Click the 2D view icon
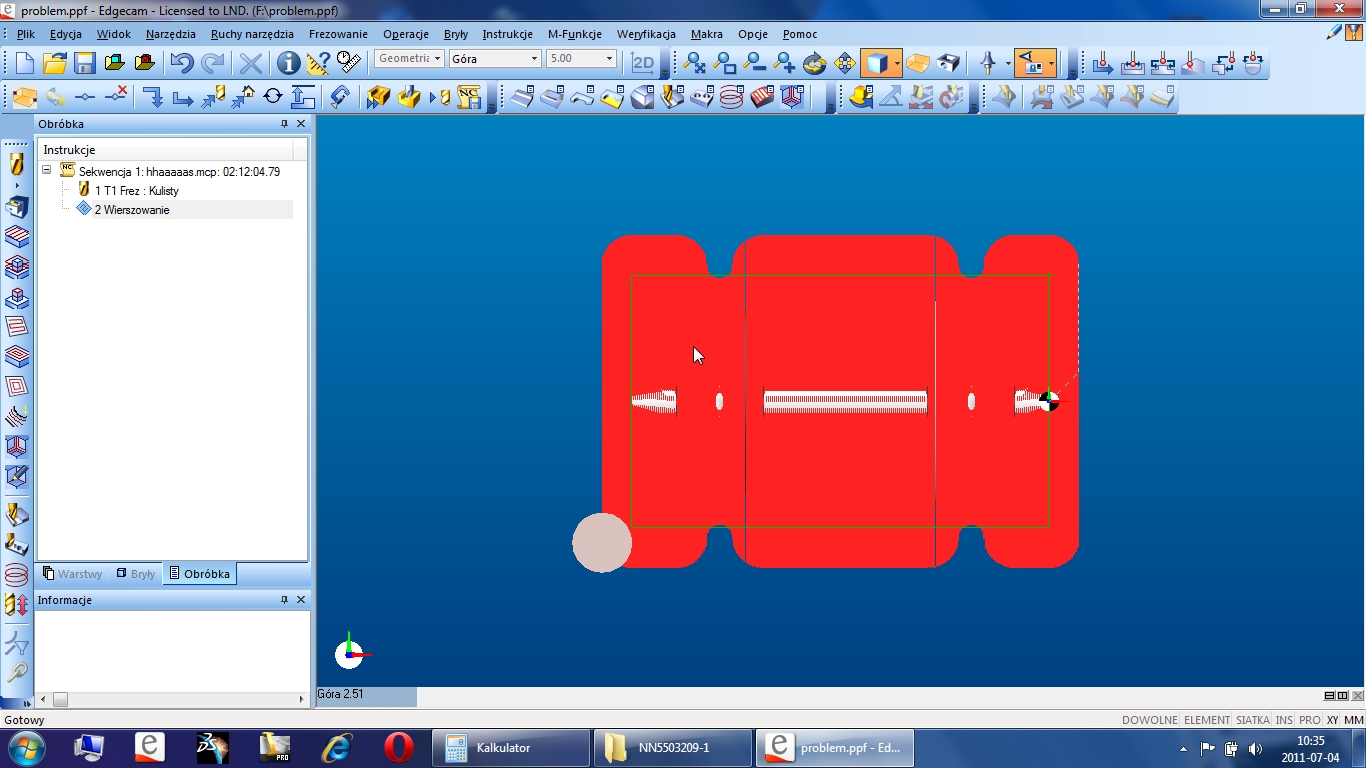The height and width of the screenshot is (768, 1366). click(x=642, y=63)
